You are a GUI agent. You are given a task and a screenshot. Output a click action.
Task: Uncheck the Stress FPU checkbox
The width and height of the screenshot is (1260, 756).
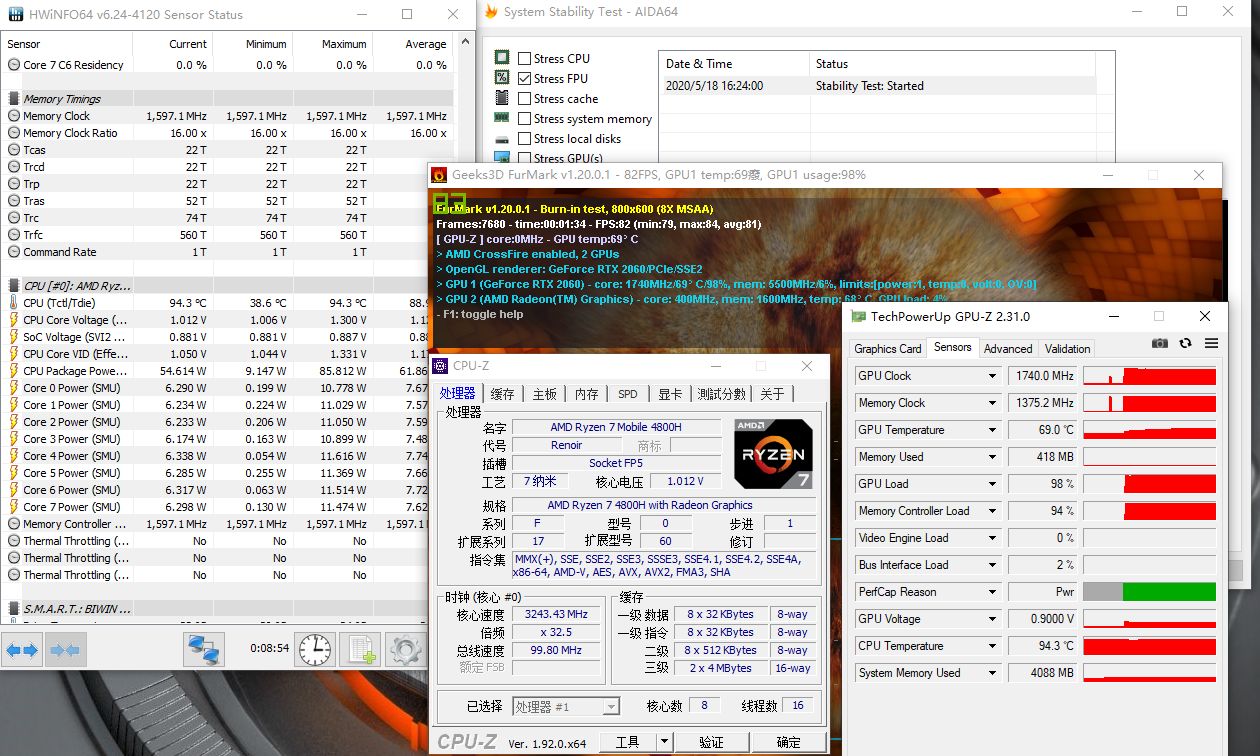(525, 79)
